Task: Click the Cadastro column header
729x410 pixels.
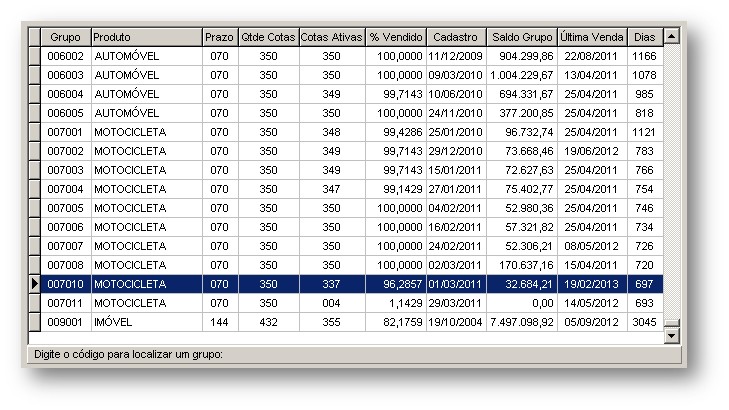Action: [456, 37]
